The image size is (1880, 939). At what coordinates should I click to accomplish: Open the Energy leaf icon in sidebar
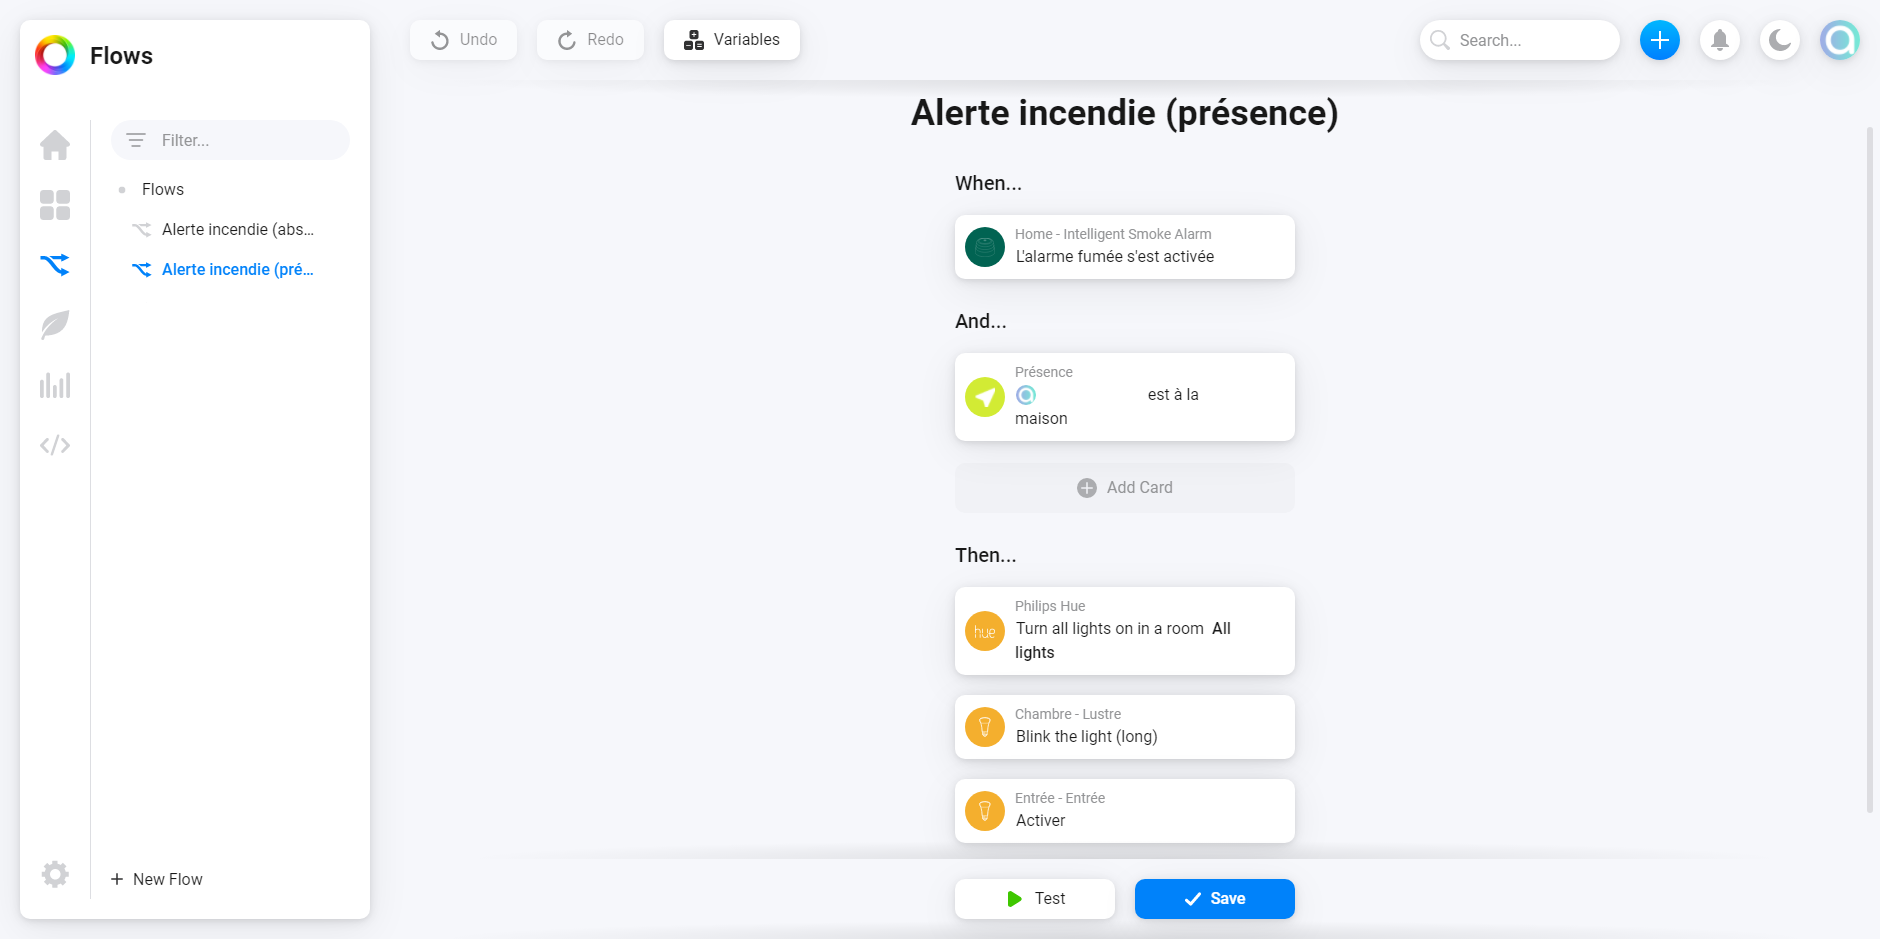point(55,325)
